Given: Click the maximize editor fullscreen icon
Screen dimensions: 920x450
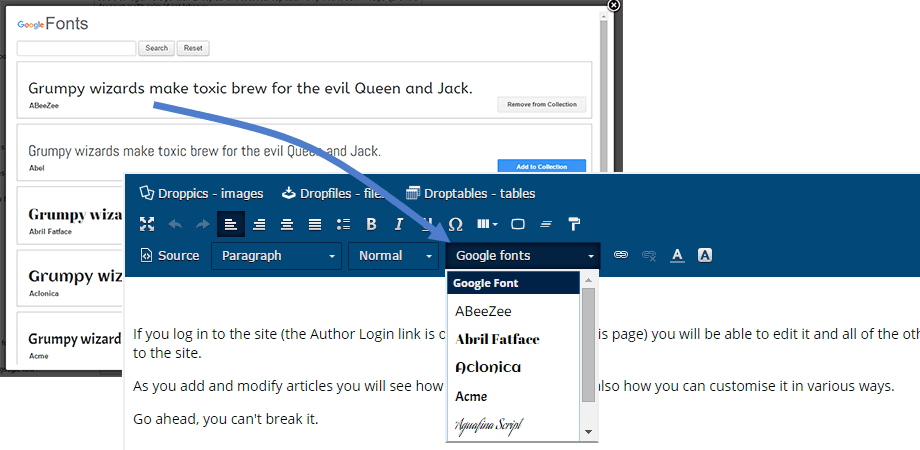Looking at the screenshot, I should 147,224.
